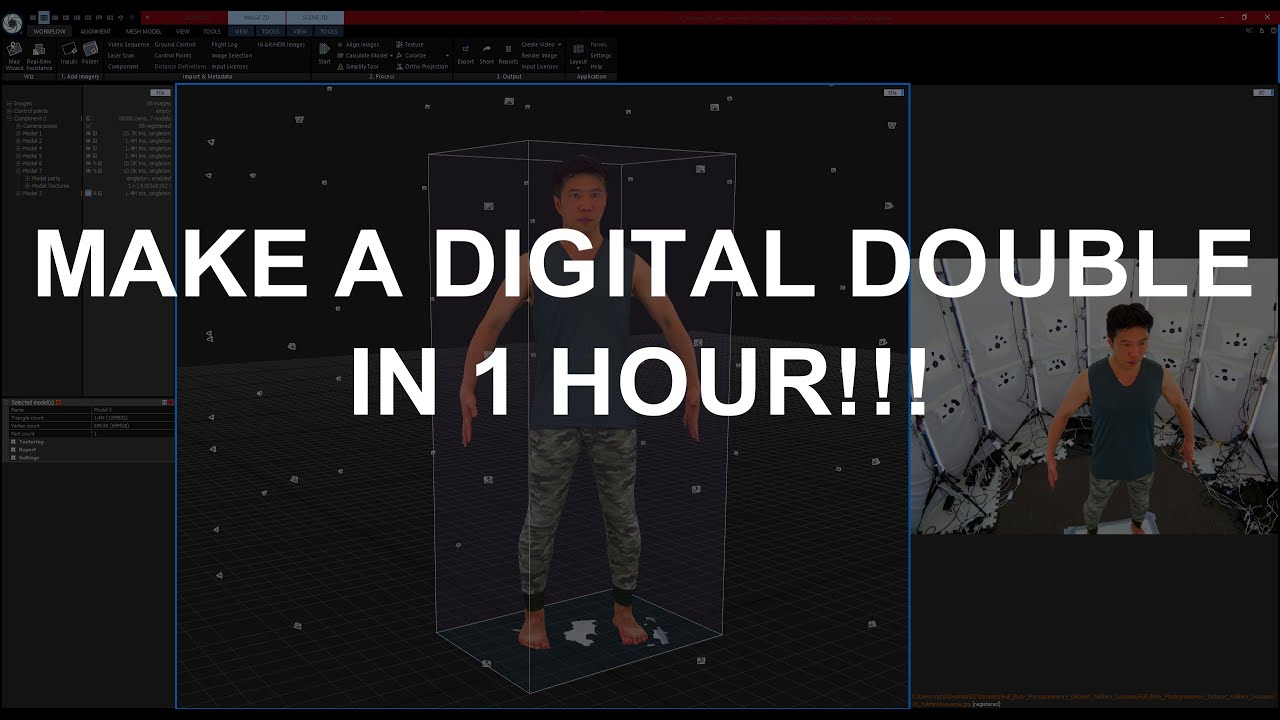1280x720 pixels.
Task: Toggle visibility eye for Model 7
Action: 88,171
